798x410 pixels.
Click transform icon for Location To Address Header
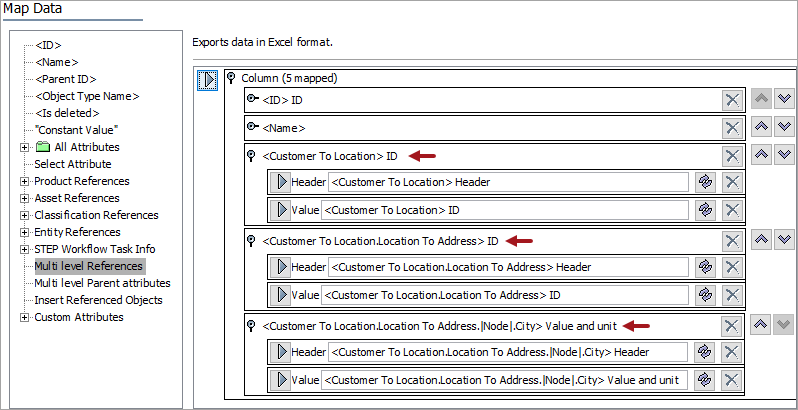(x=705, y=267)
